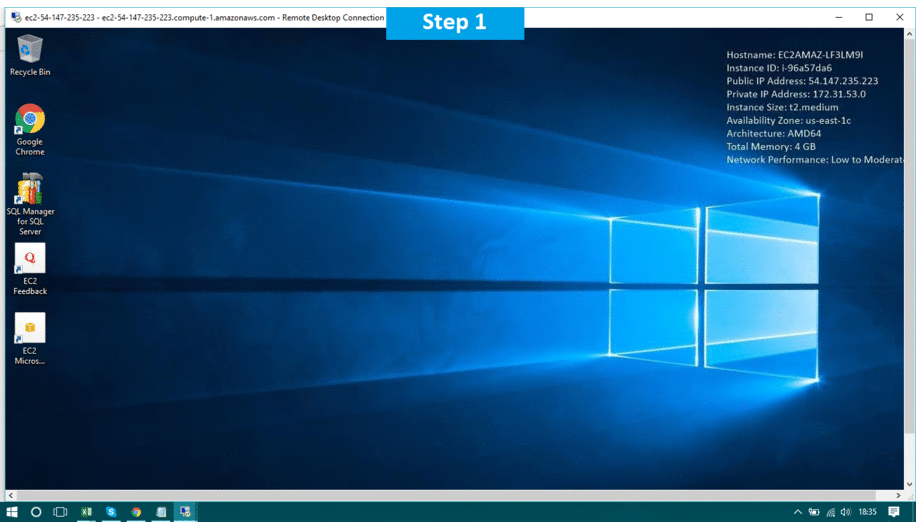916x528 pixels.
Task: Open the EC2 Microsoft desktop shortcut
Action: click(x=30, y=329)
